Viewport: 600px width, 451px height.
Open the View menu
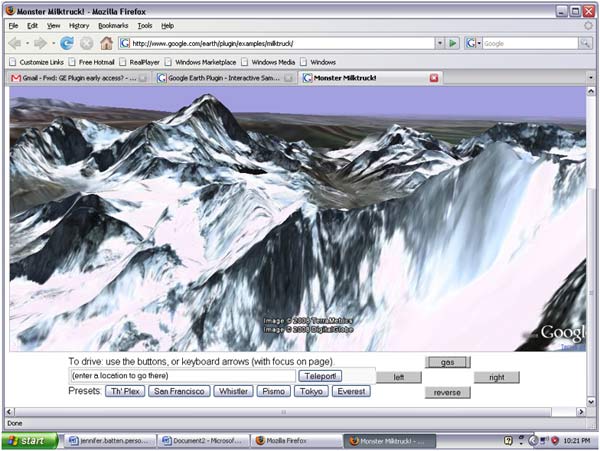coord(53,26)
